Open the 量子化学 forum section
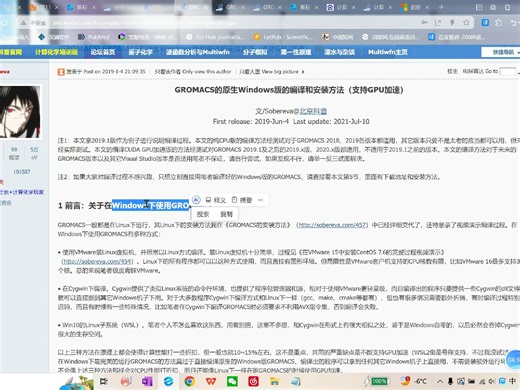520x390 pixels. (140, 52)
